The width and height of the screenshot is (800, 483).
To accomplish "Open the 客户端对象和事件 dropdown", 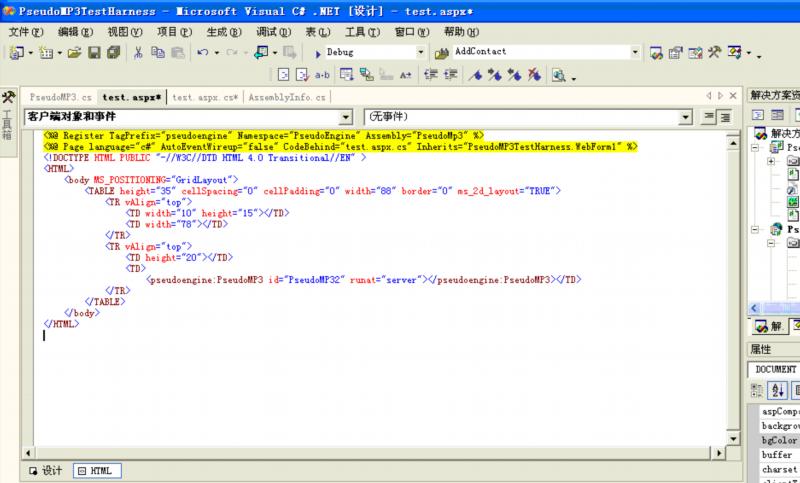I will (x=346, y=117).
